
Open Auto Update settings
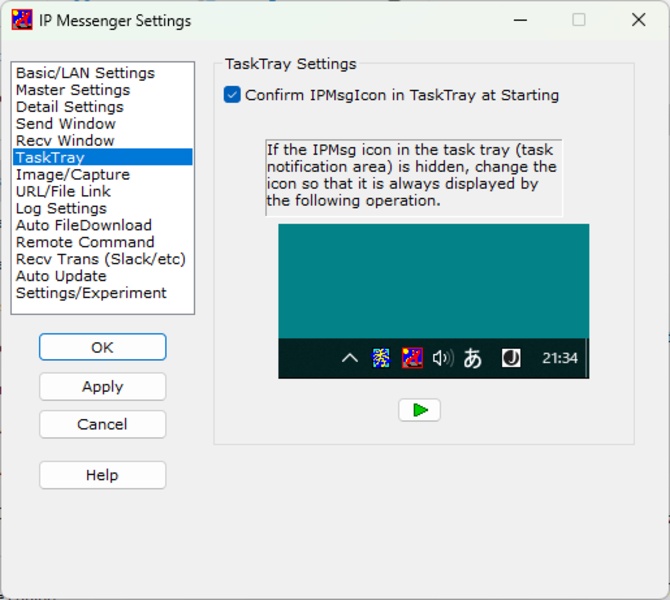[x=61, y=276]
